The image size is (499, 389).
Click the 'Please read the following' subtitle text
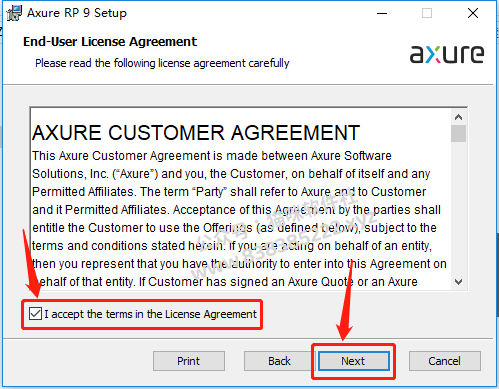162,63
